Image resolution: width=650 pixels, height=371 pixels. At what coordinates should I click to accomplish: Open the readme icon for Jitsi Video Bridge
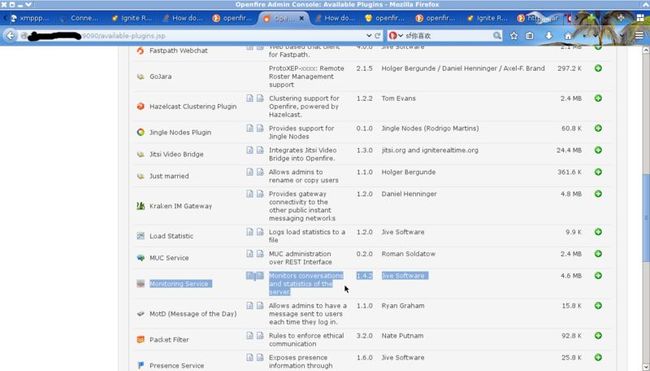250,150
